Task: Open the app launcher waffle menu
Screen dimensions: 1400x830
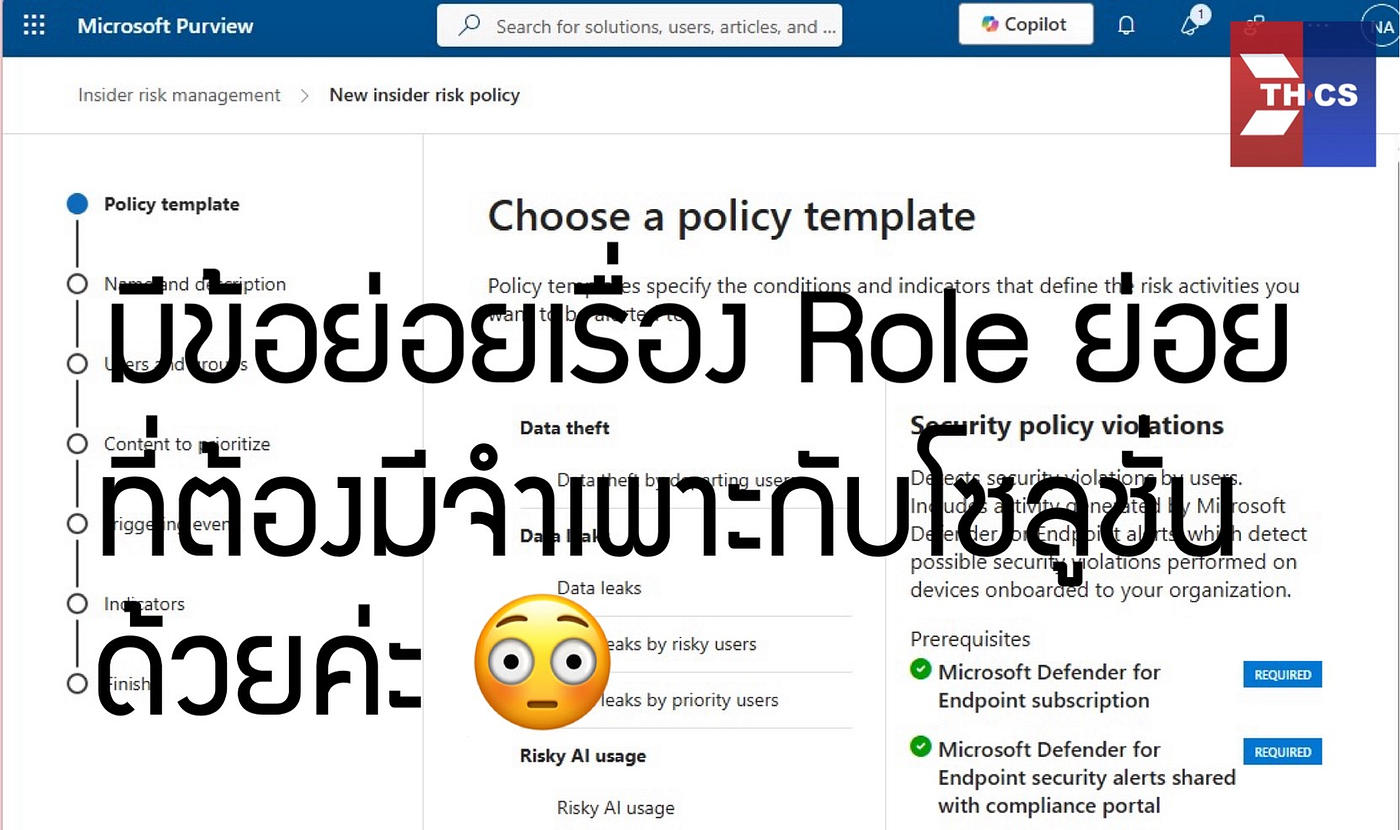Action: pyautogui.click(x=34, y=25)
